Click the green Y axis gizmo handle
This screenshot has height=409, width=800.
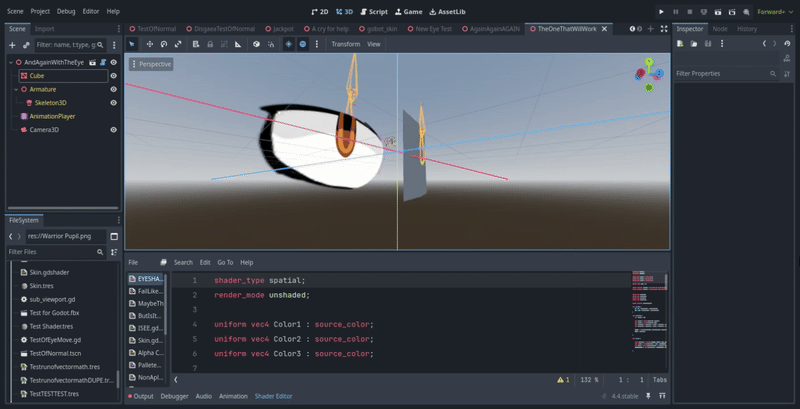649,62
